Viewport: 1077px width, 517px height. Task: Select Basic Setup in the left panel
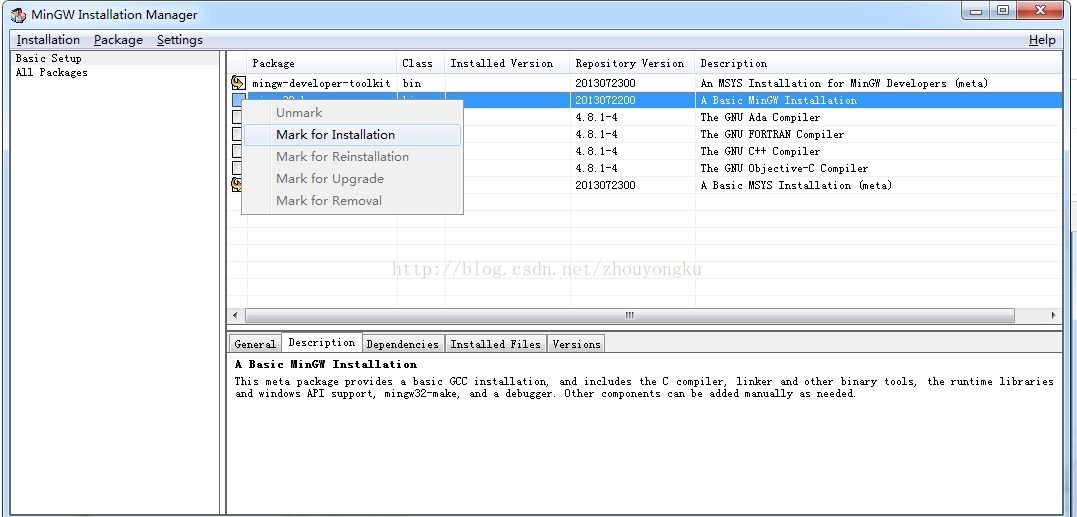pos(48,58)
